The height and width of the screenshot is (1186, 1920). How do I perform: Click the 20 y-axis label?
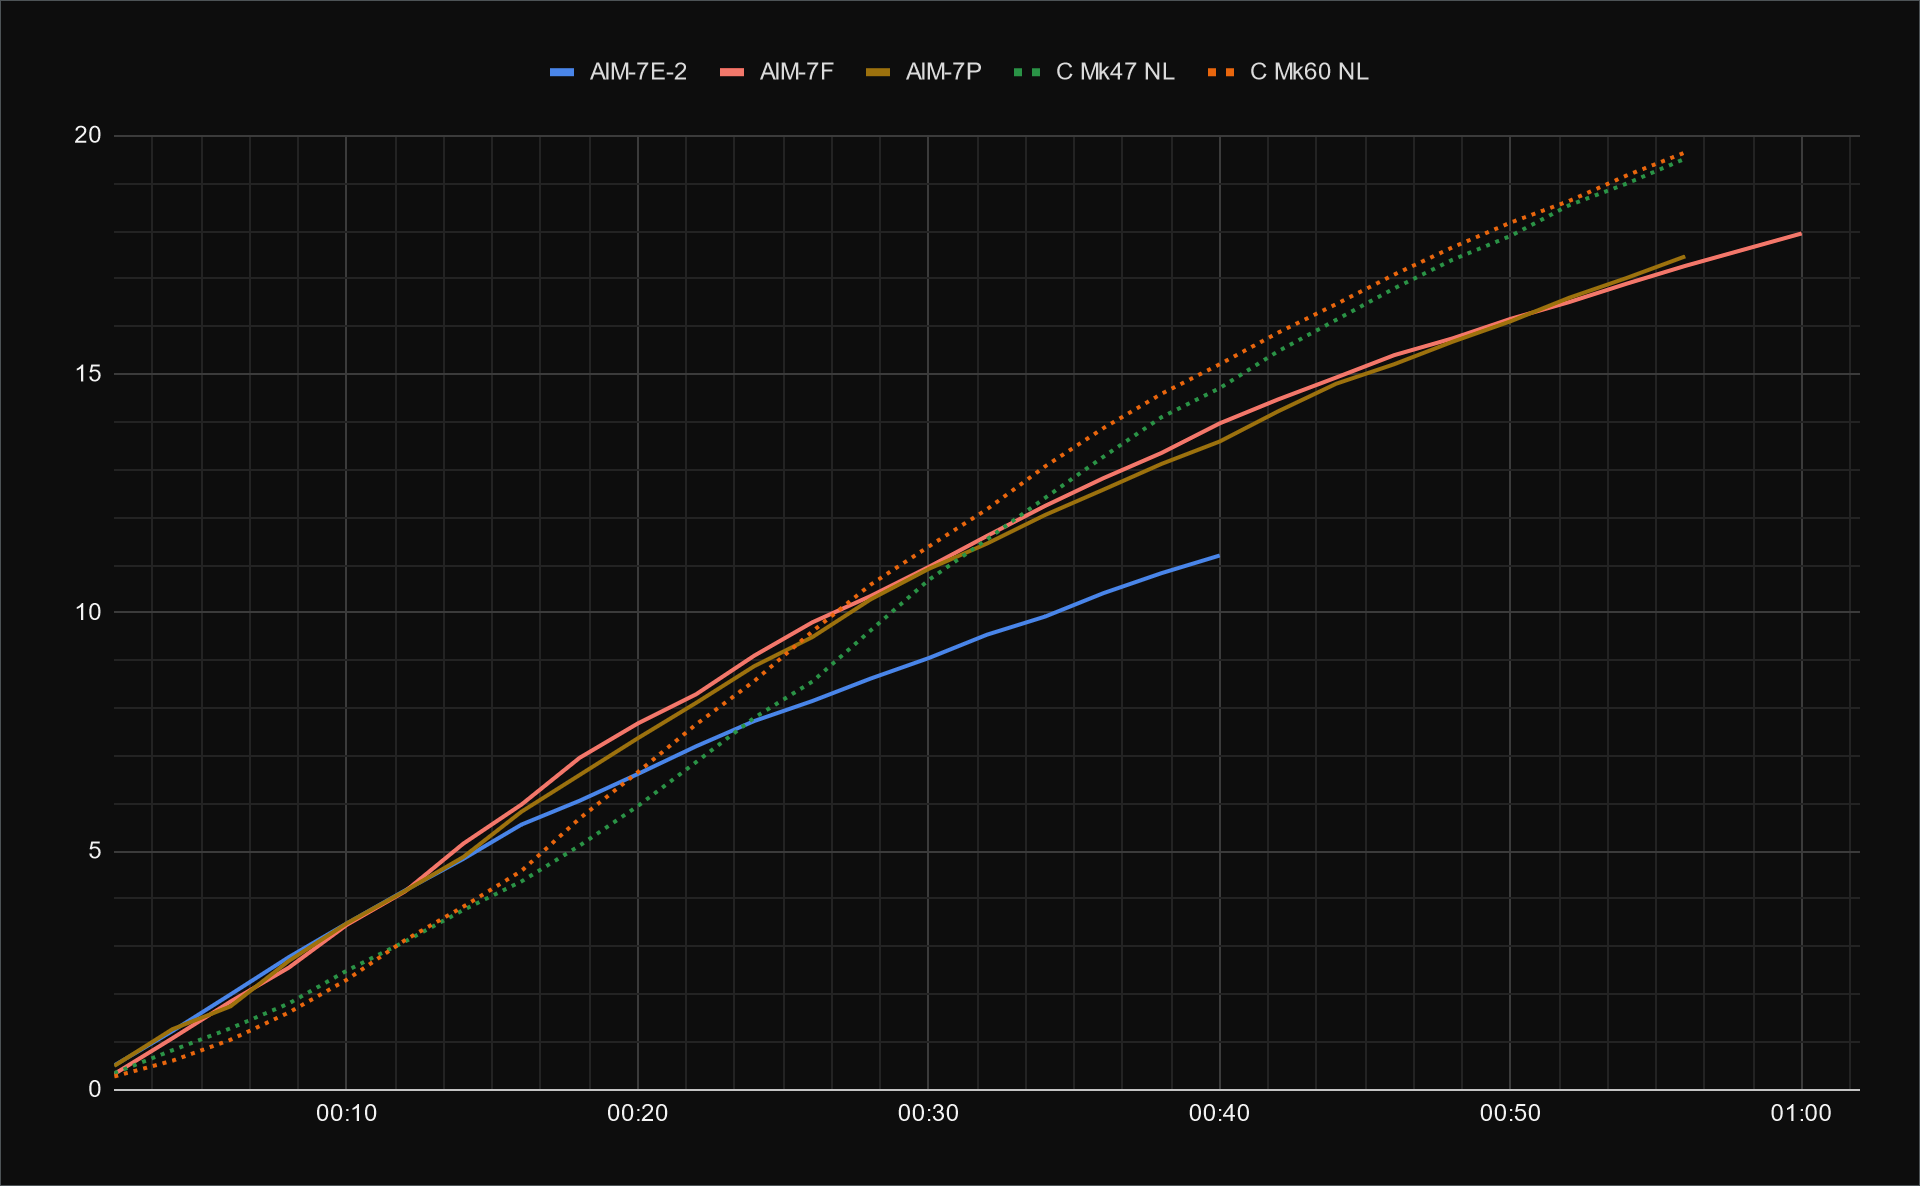click(x=88, y=135)
